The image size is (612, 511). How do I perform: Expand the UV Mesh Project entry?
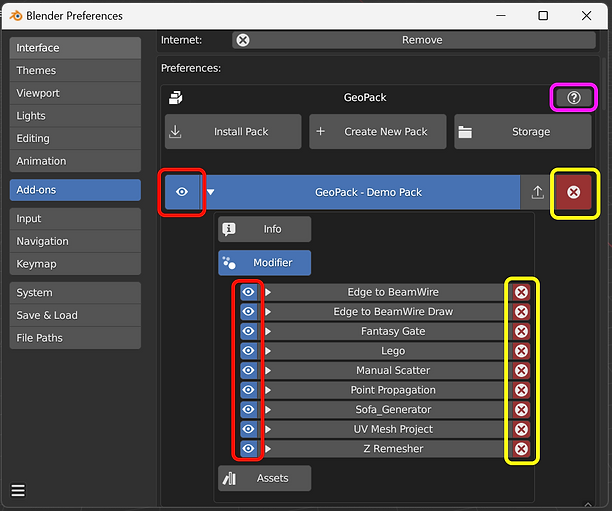tap(268, 429)
